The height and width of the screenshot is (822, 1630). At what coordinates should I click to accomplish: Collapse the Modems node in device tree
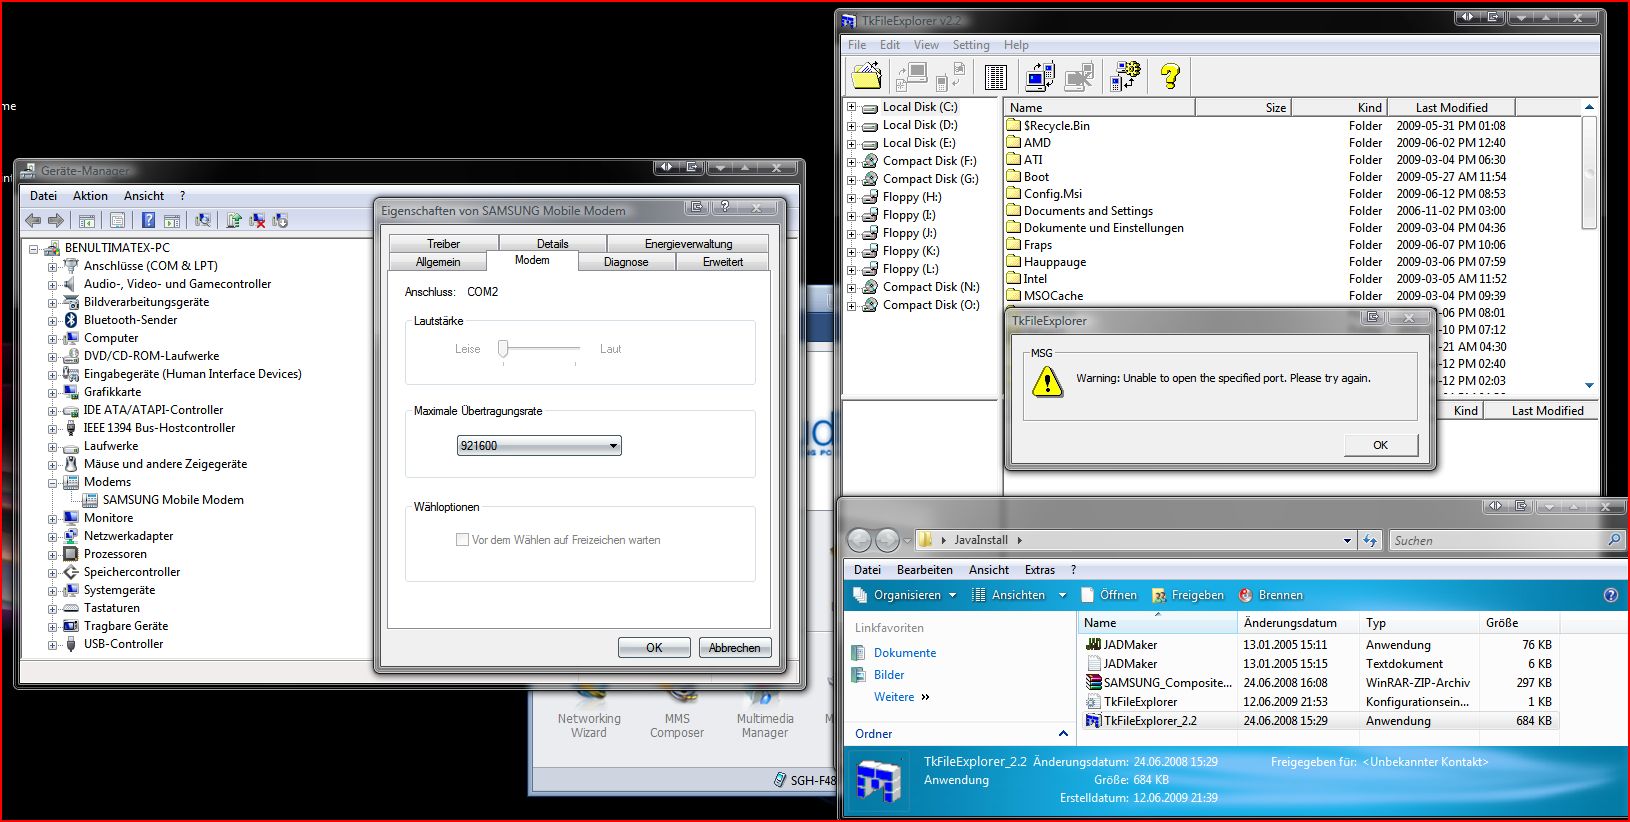pos(52,482)
